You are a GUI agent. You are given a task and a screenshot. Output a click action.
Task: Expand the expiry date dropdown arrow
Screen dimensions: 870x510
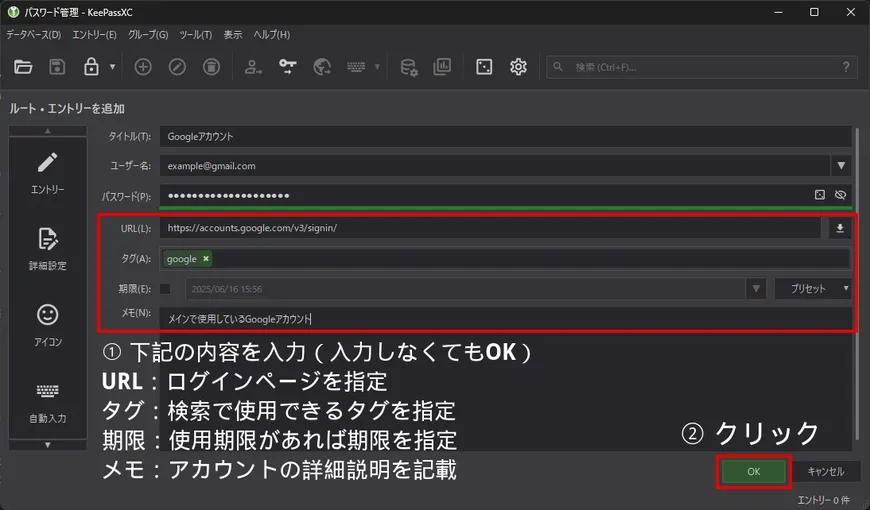click(x=756, y=289)
